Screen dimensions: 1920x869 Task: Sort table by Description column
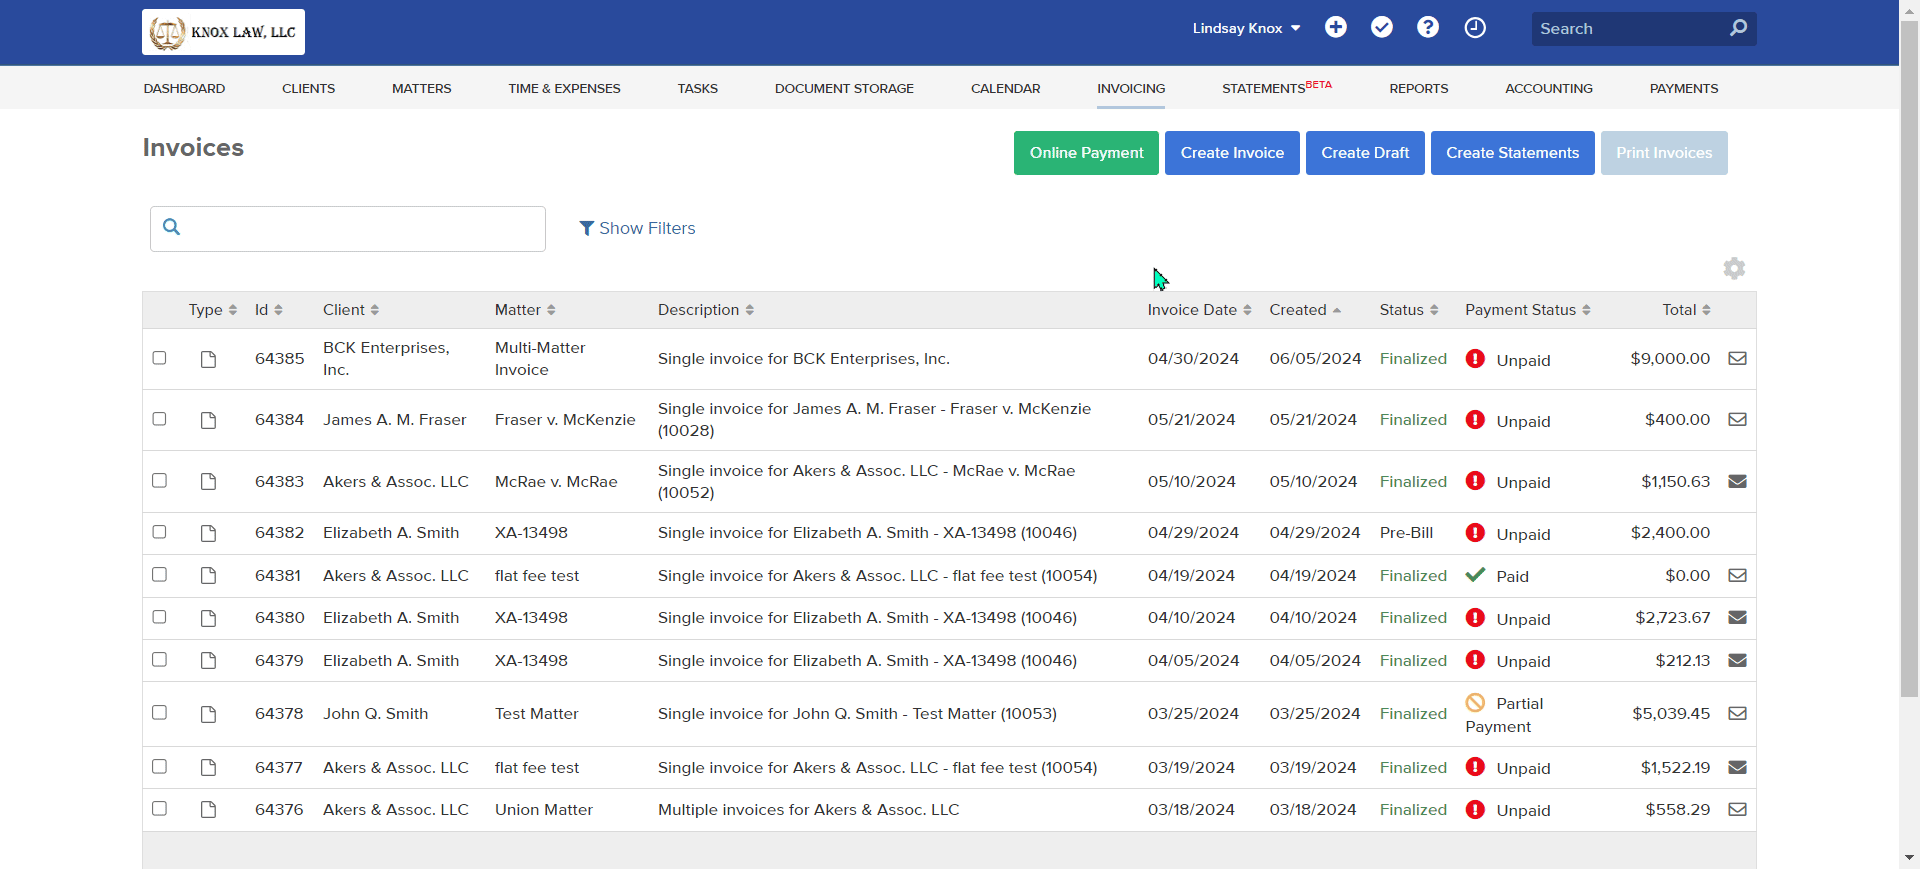706,310
